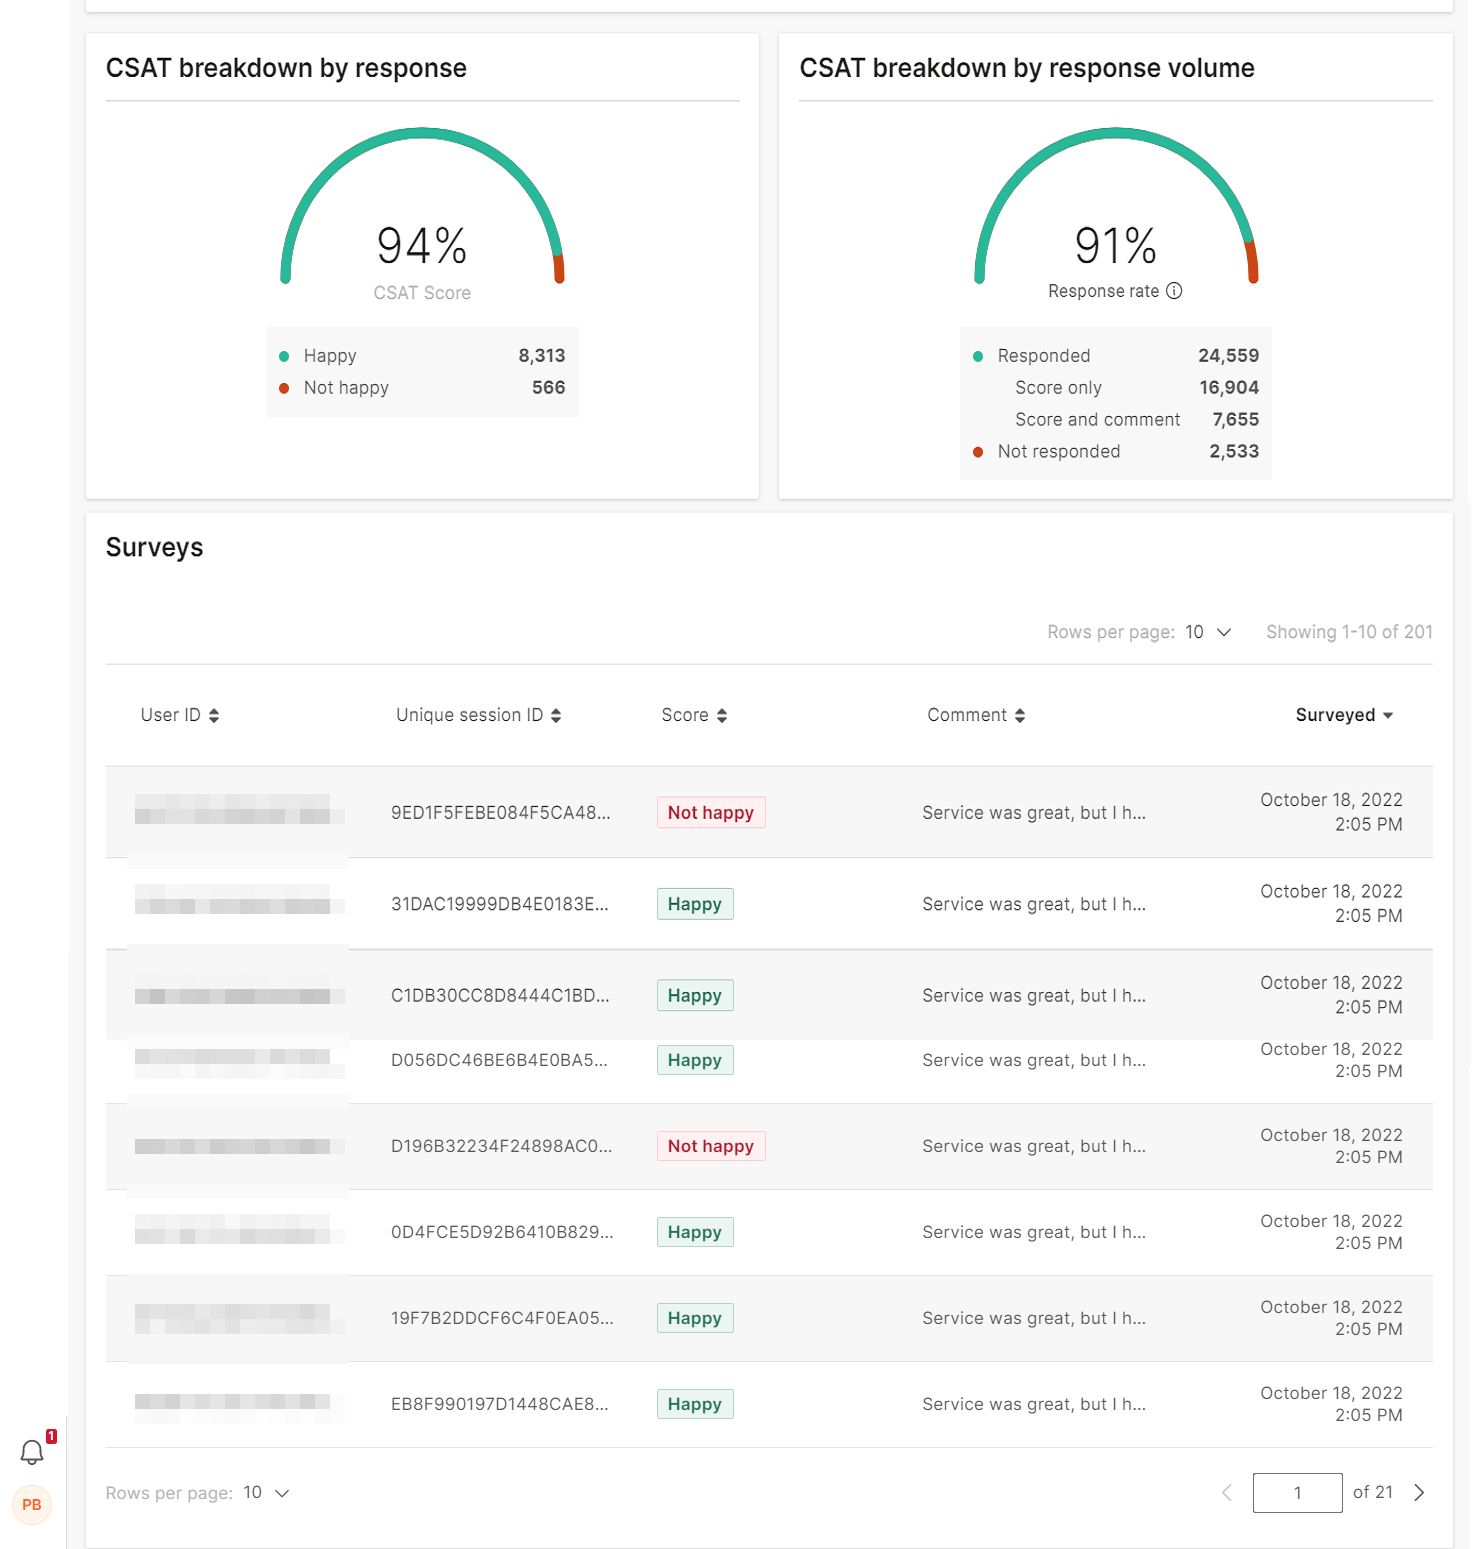Expand bottom Rows per page dropdown

pyautogui.click(x=266, y=1493)
